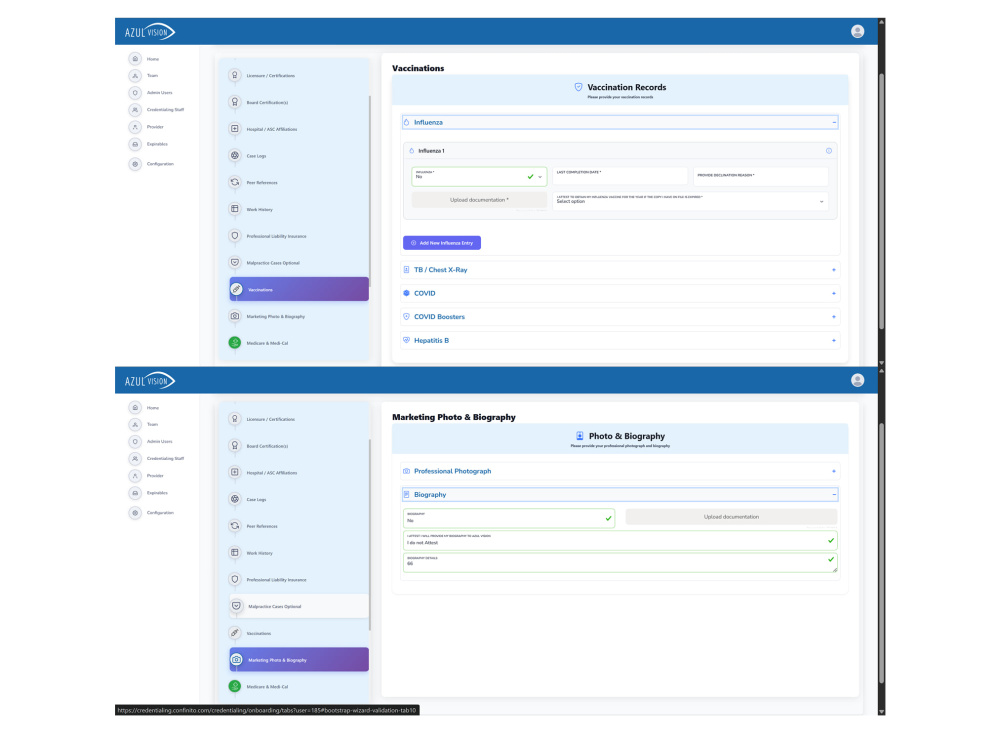Open Home icon in upper Vaccinations screen
This screenshot has height=750, width=1000.
tap(135, 59)
